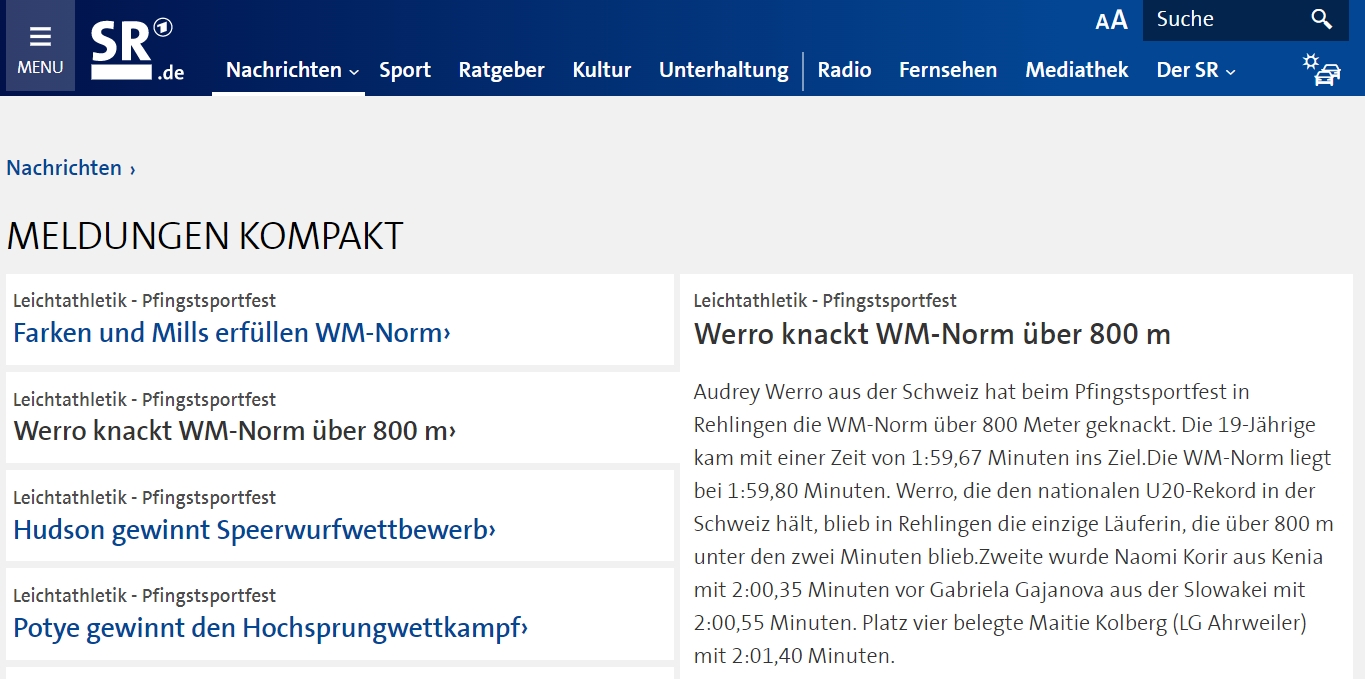Open Hudson gewinnt Speerwurfwettbewerb article
This screenshot has height=679, width=1365.
[x=254, y=529]
